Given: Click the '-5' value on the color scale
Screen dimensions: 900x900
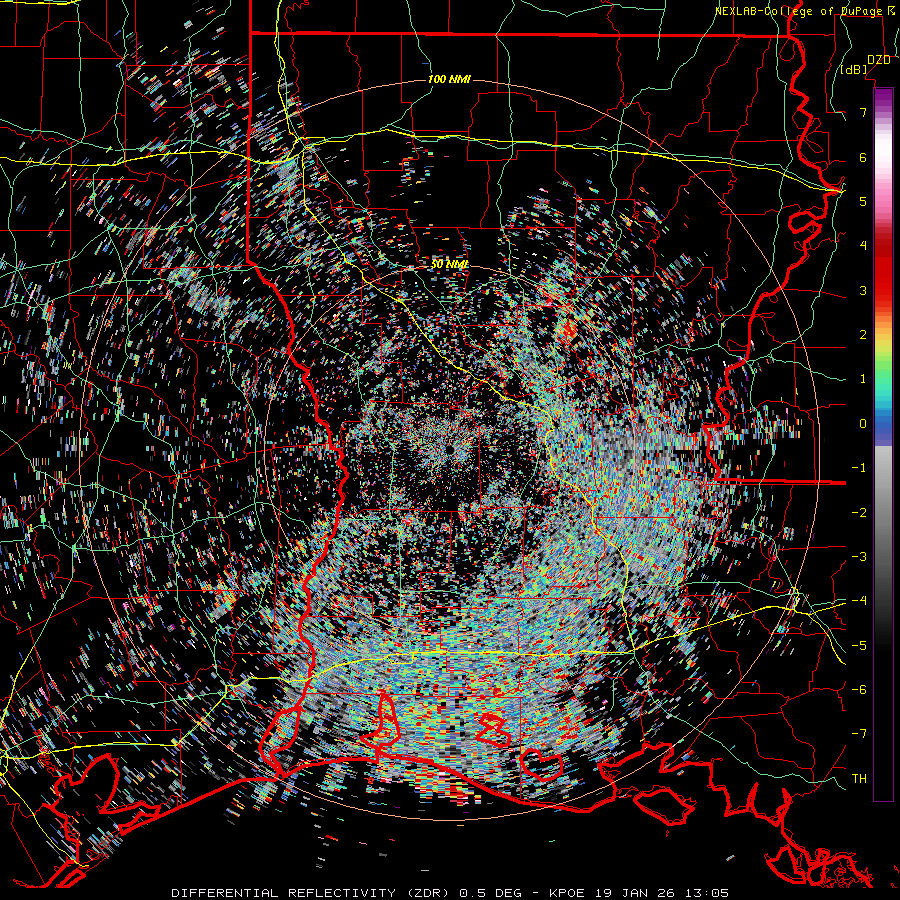Looking at the screenshot, I should 859,646.
